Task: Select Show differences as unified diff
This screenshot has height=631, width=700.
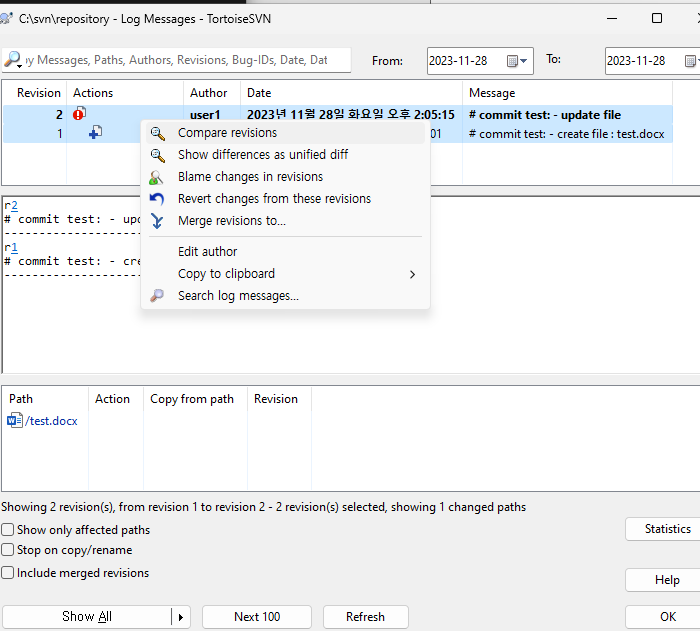Action: click(285, 155)
